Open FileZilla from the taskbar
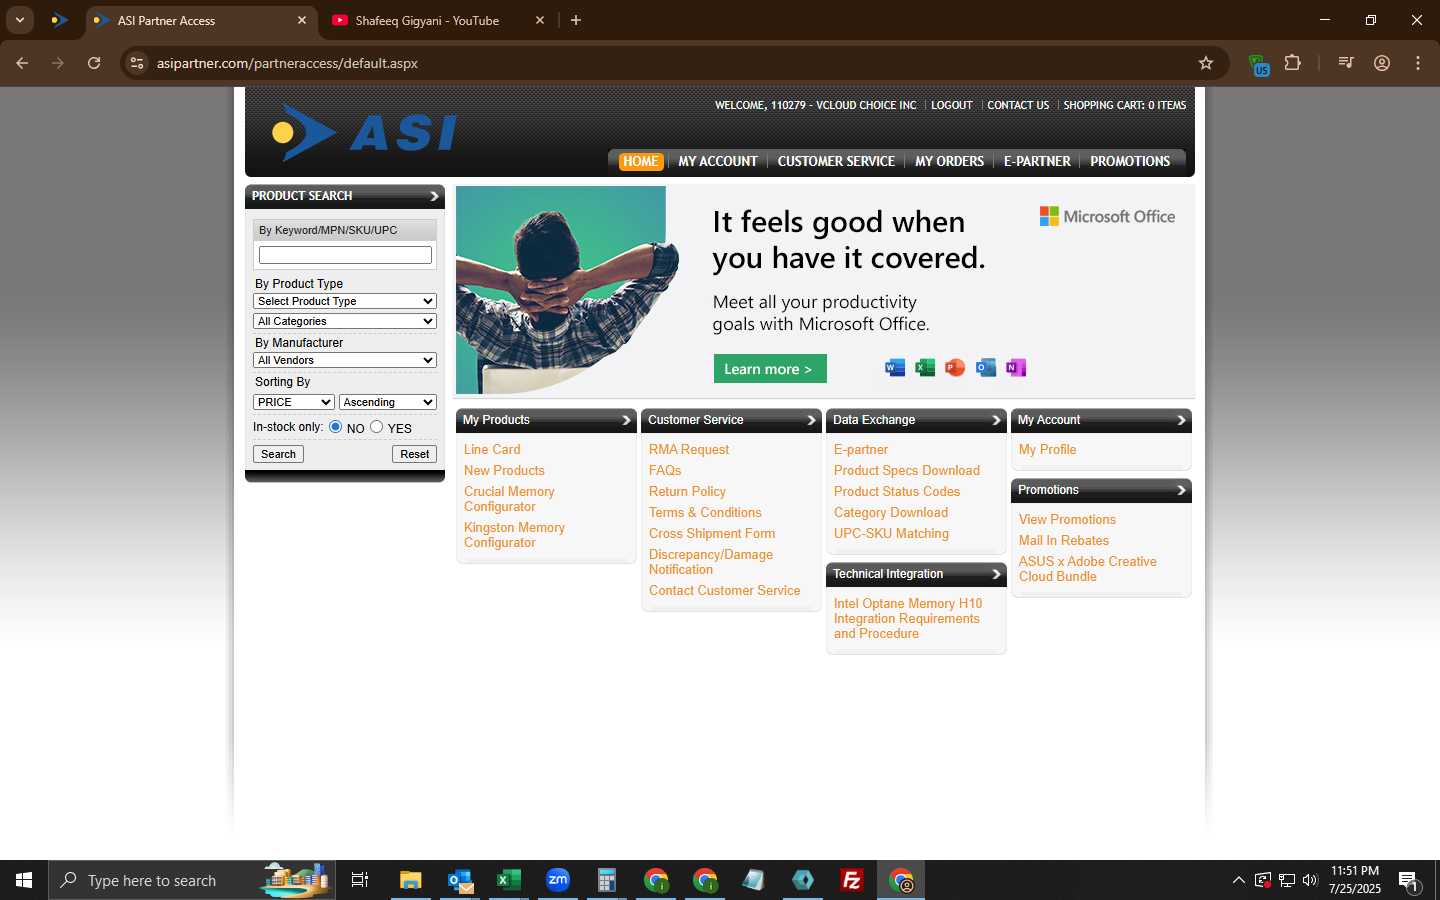This screenshot has width=1440, height=900. (x=852, y=880)
